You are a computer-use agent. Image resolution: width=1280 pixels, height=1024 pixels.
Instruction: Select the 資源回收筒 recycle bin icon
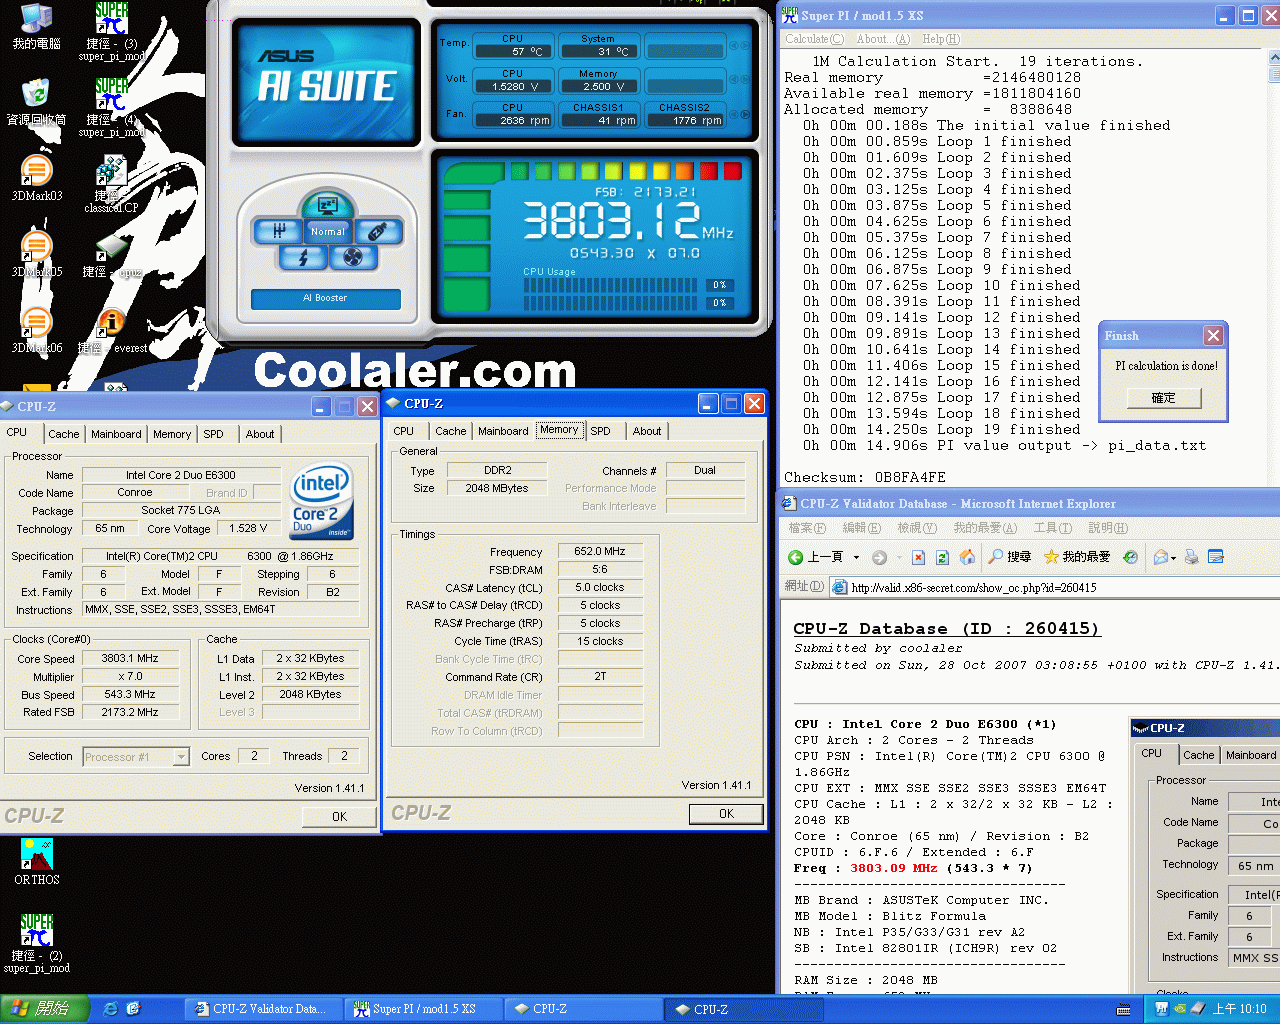click(x=37, y=102)
